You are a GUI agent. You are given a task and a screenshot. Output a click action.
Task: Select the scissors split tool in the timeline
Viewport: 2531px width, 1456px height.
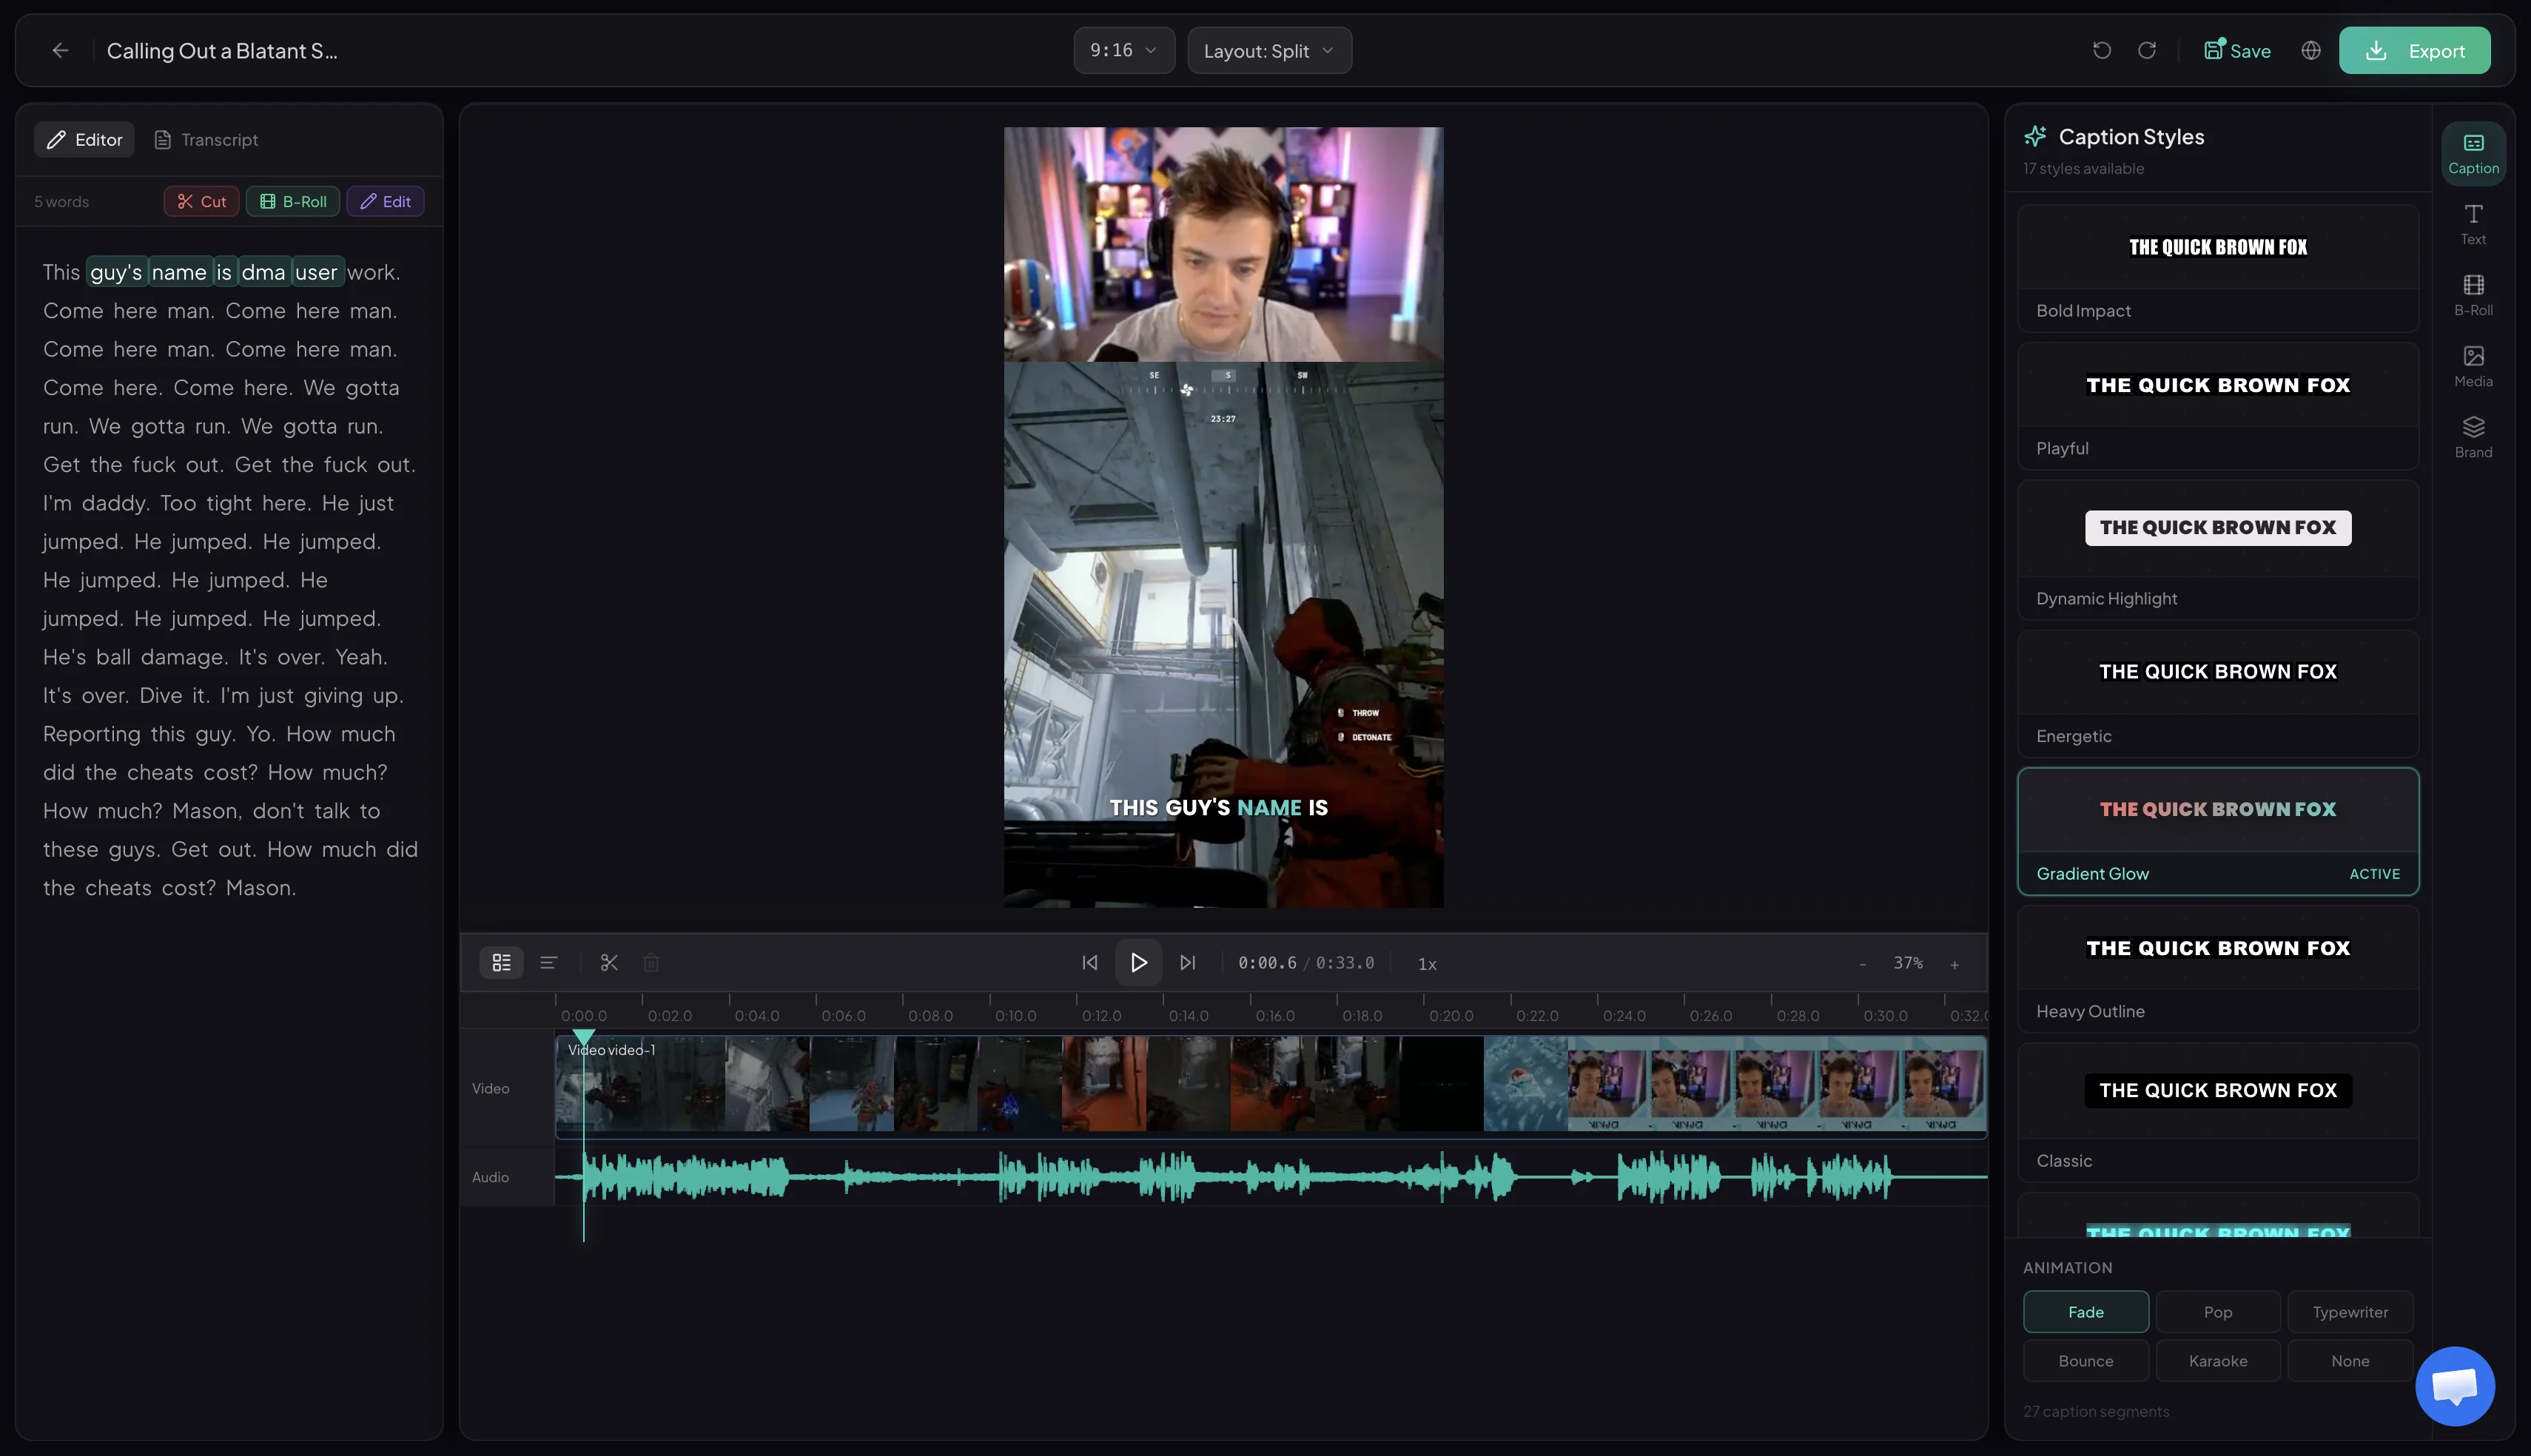click(609, 962)
